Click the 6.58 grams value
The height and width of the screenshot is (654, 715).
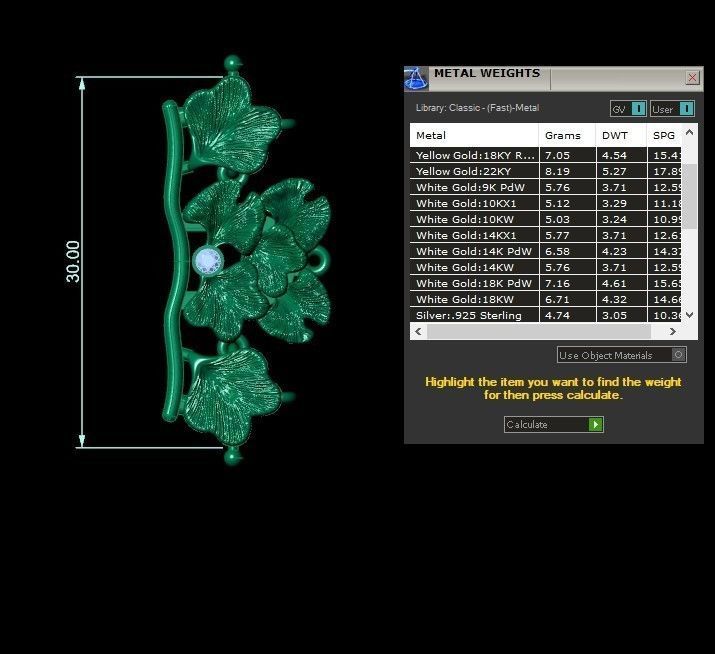click(557, 251)
